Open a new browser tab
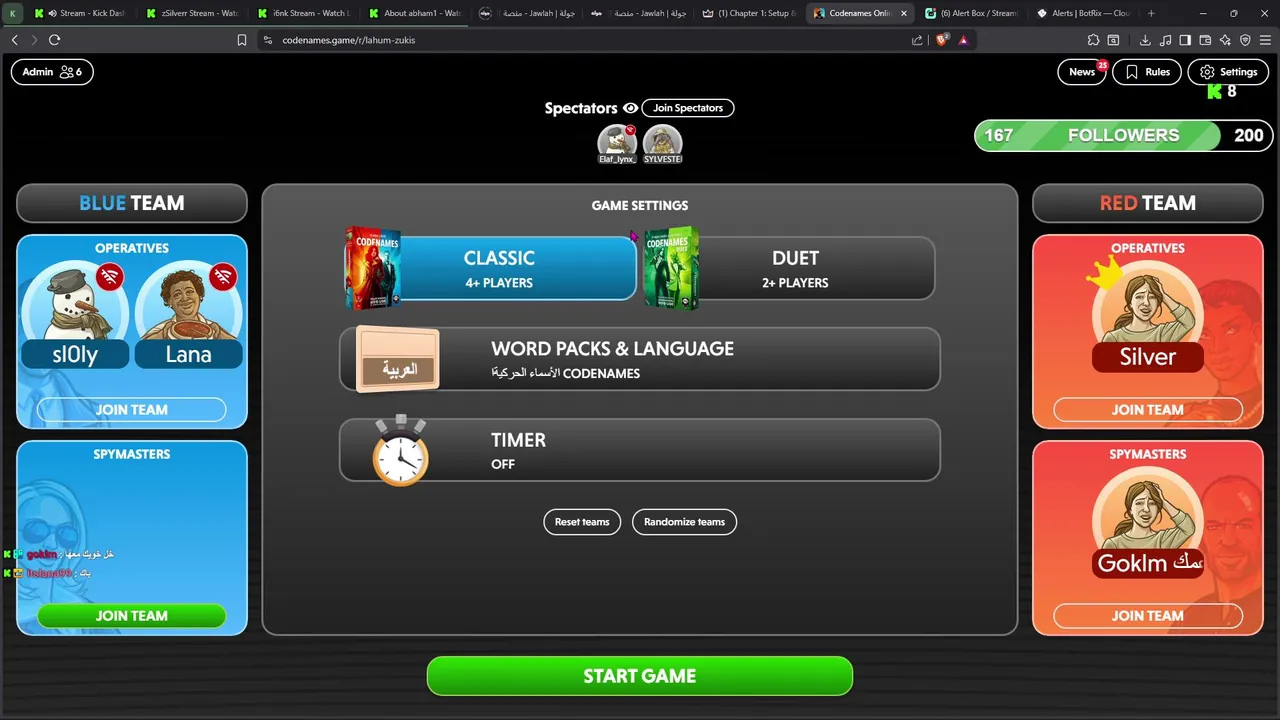This screenshot has width=1280, height=720. [1151, 13]
